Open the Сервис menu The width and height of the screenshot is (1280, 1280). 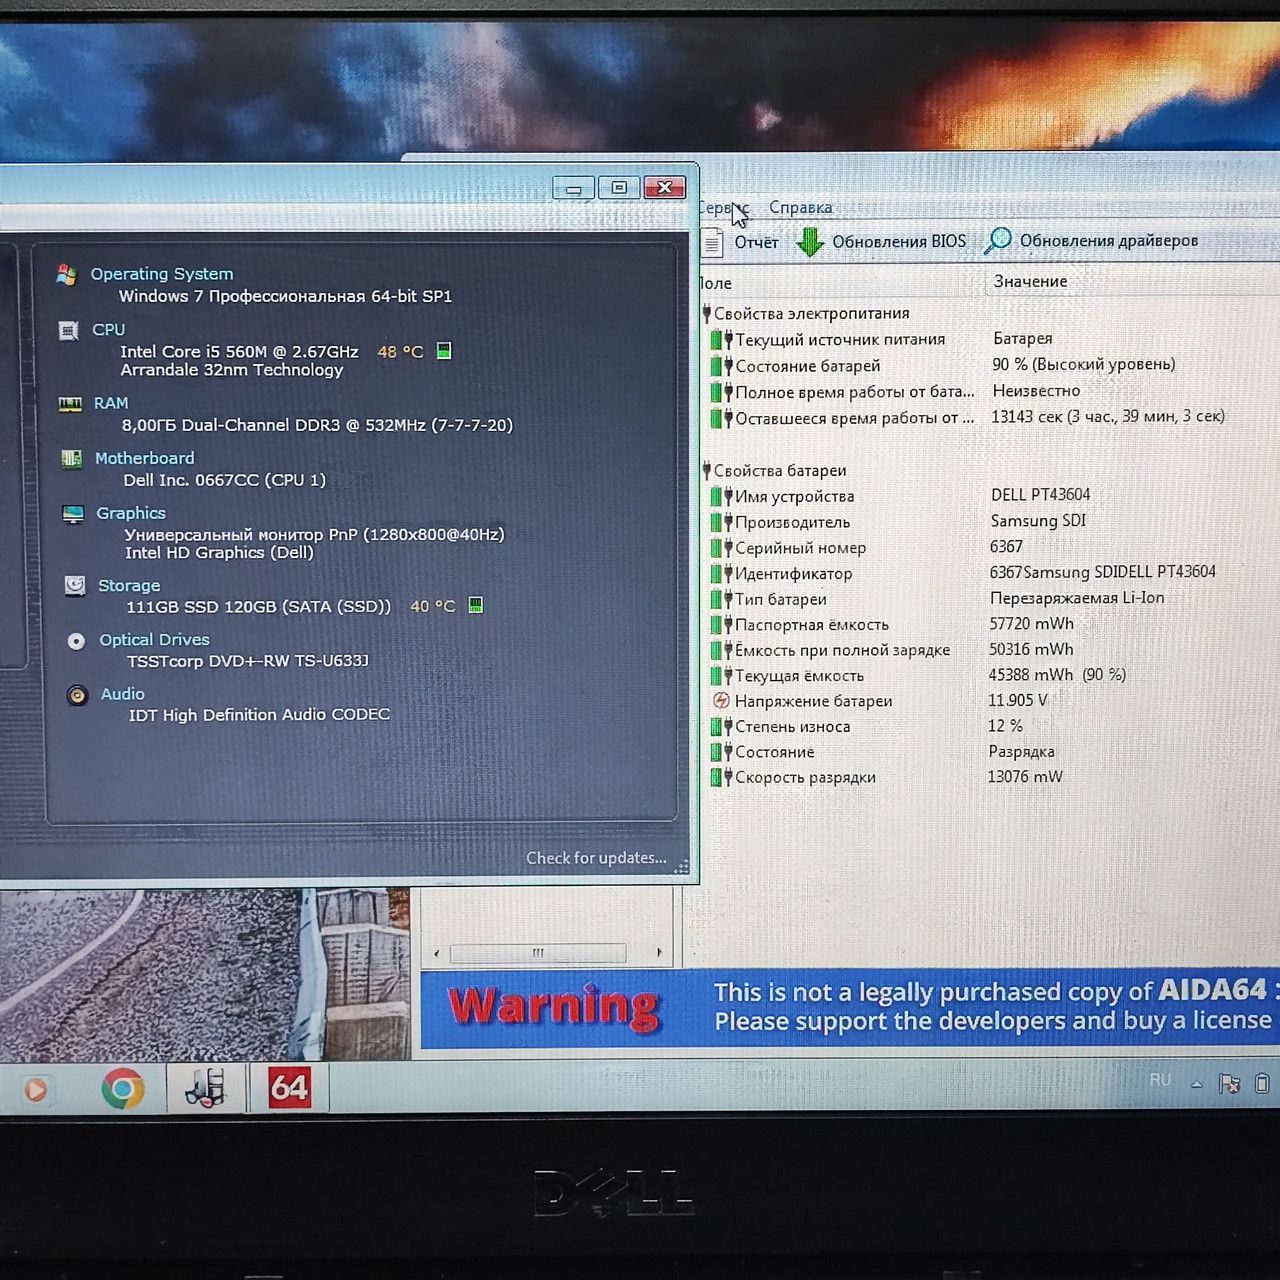click(723, 208)
